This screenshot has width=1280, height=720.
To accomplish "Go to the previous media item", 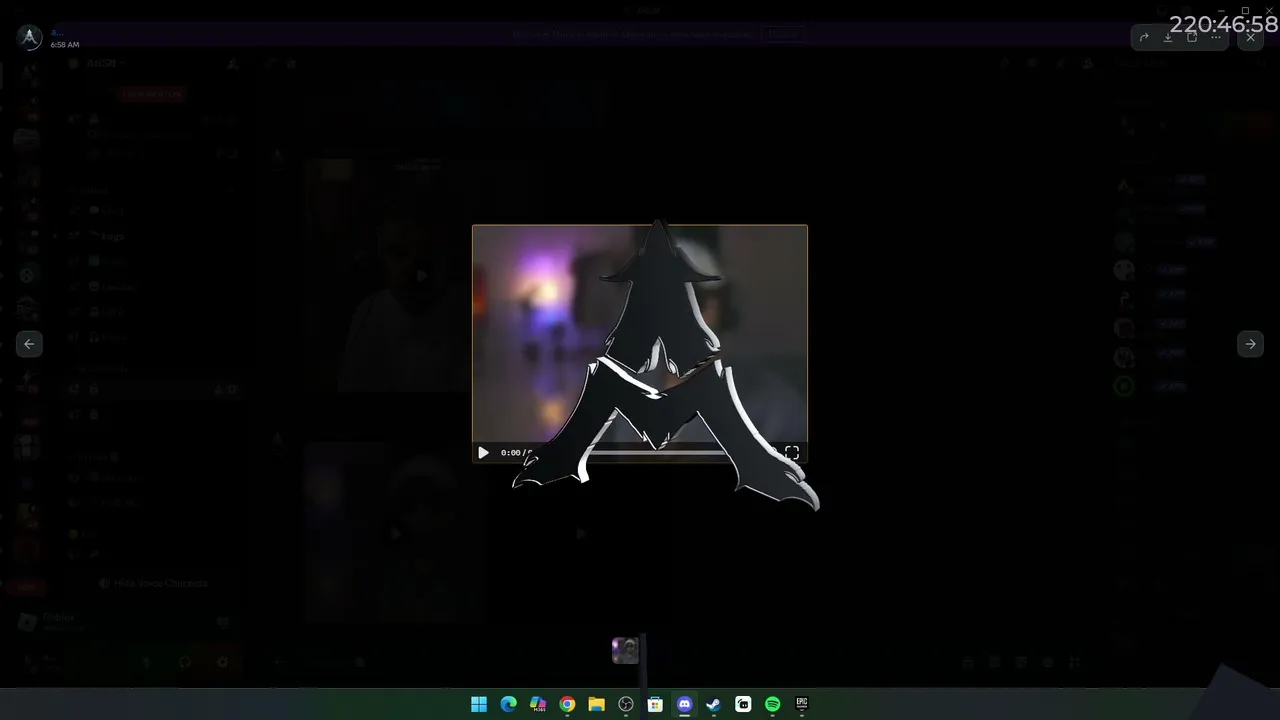I will point(29,343).
